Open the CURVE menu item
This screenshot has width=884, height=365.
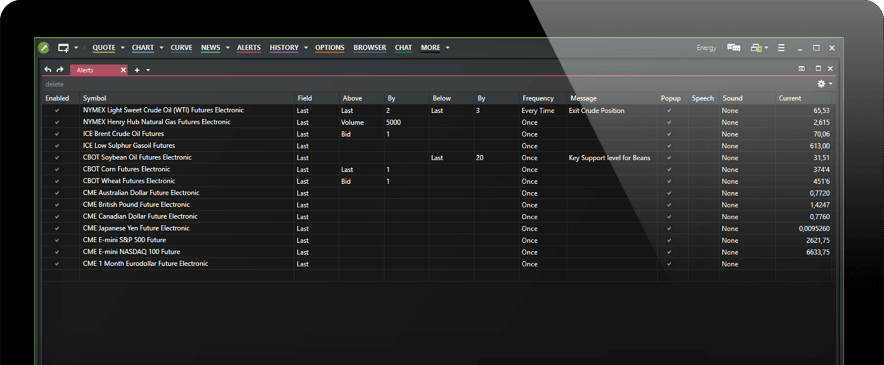[182, 48]
